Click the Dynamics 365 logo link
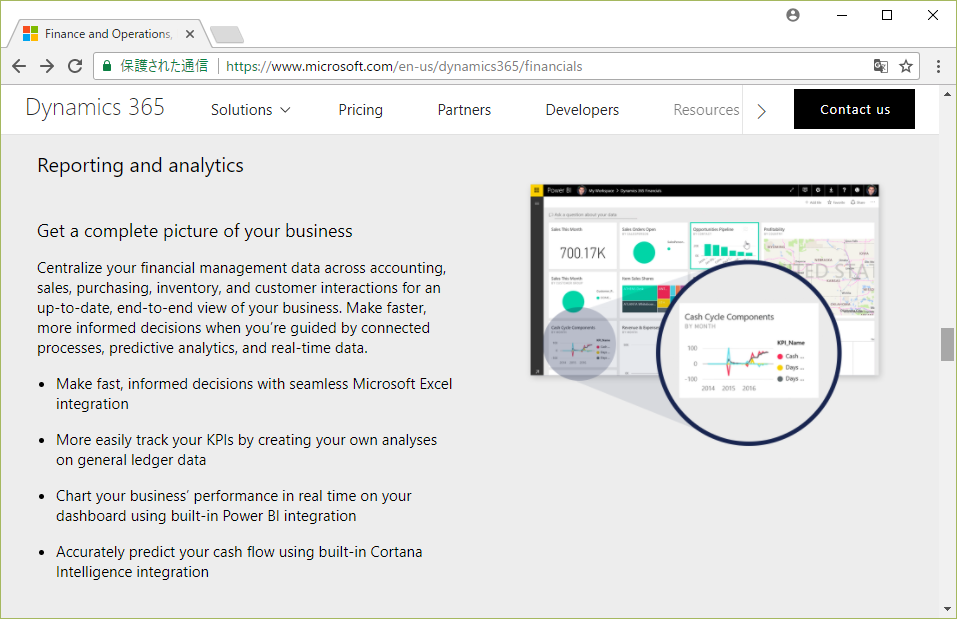957x619 pixels. pyautogui.click(x=95, y=108)
